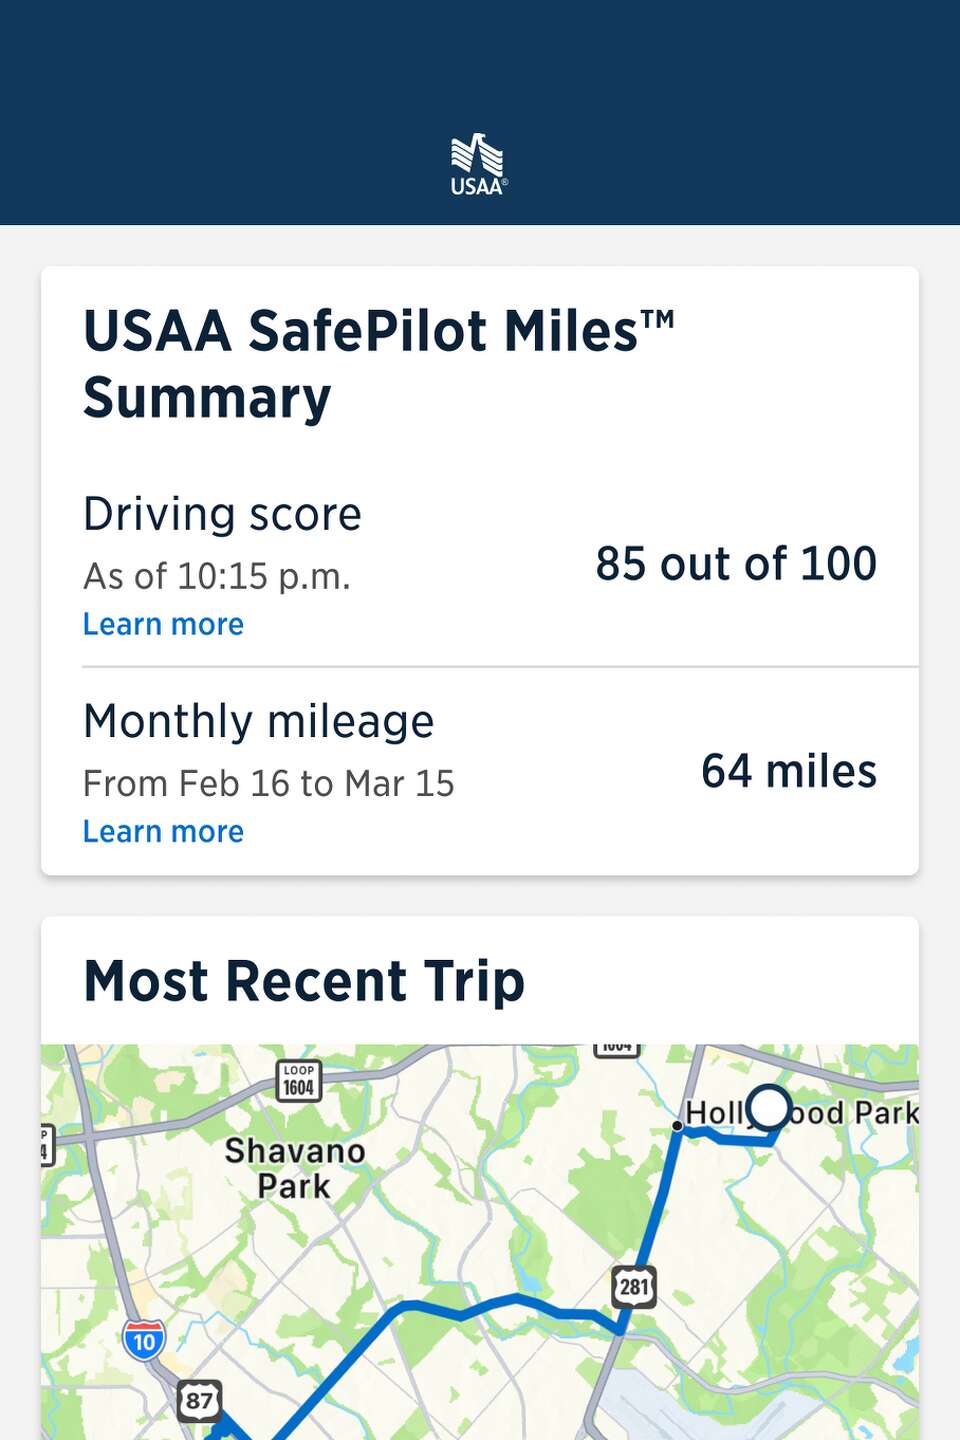Screen dimensions: 960x1440
Task: Open Learn more under Driving score
Action: coord(163,624)
